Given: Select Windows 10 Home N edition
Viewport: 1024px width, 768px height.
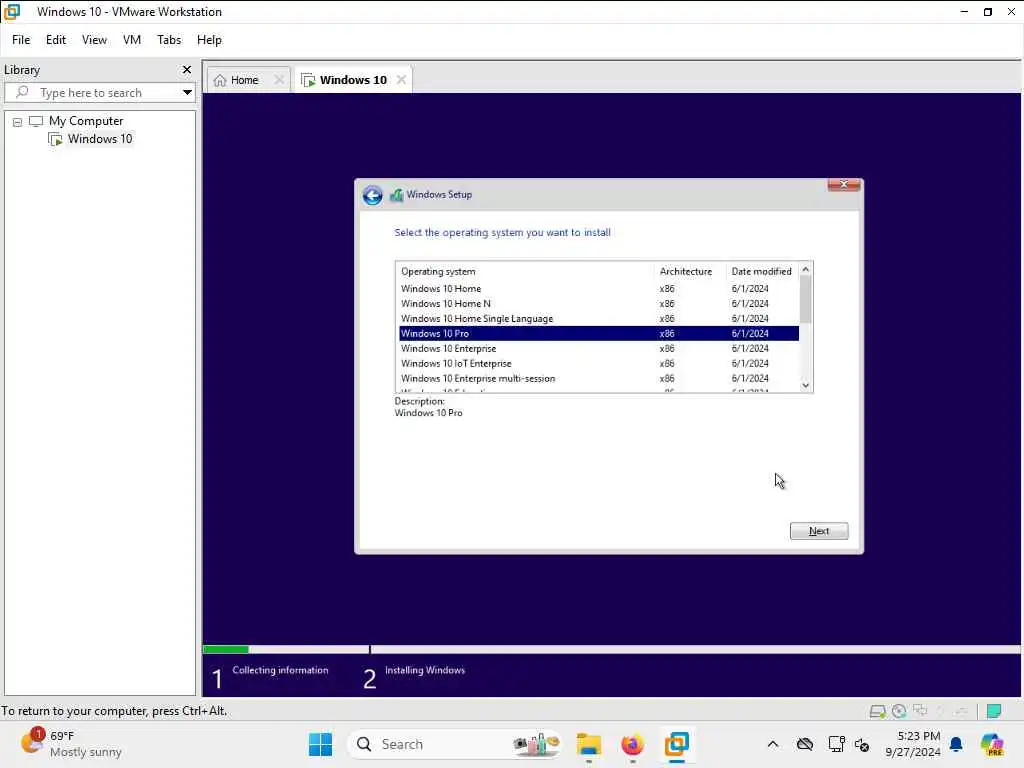Looking at the screenshot, I should 599,303.
